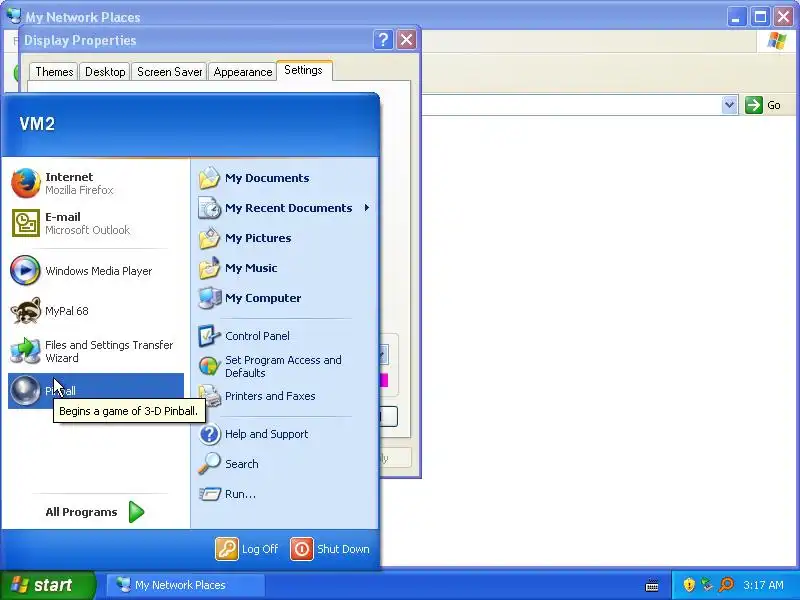This screenshot has height=600, width=800.
Task: Click the Shut Down text label
Action: coord(343,549)
